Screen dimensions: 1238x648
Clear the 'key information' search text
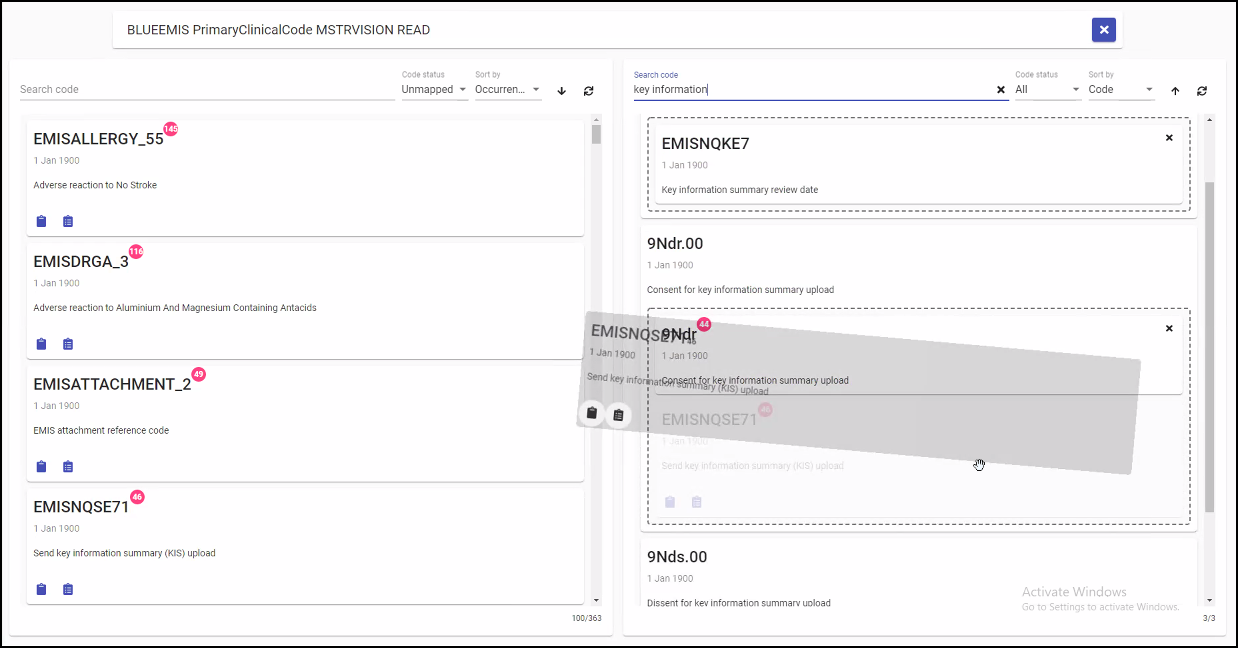(x=1000, y=90)
